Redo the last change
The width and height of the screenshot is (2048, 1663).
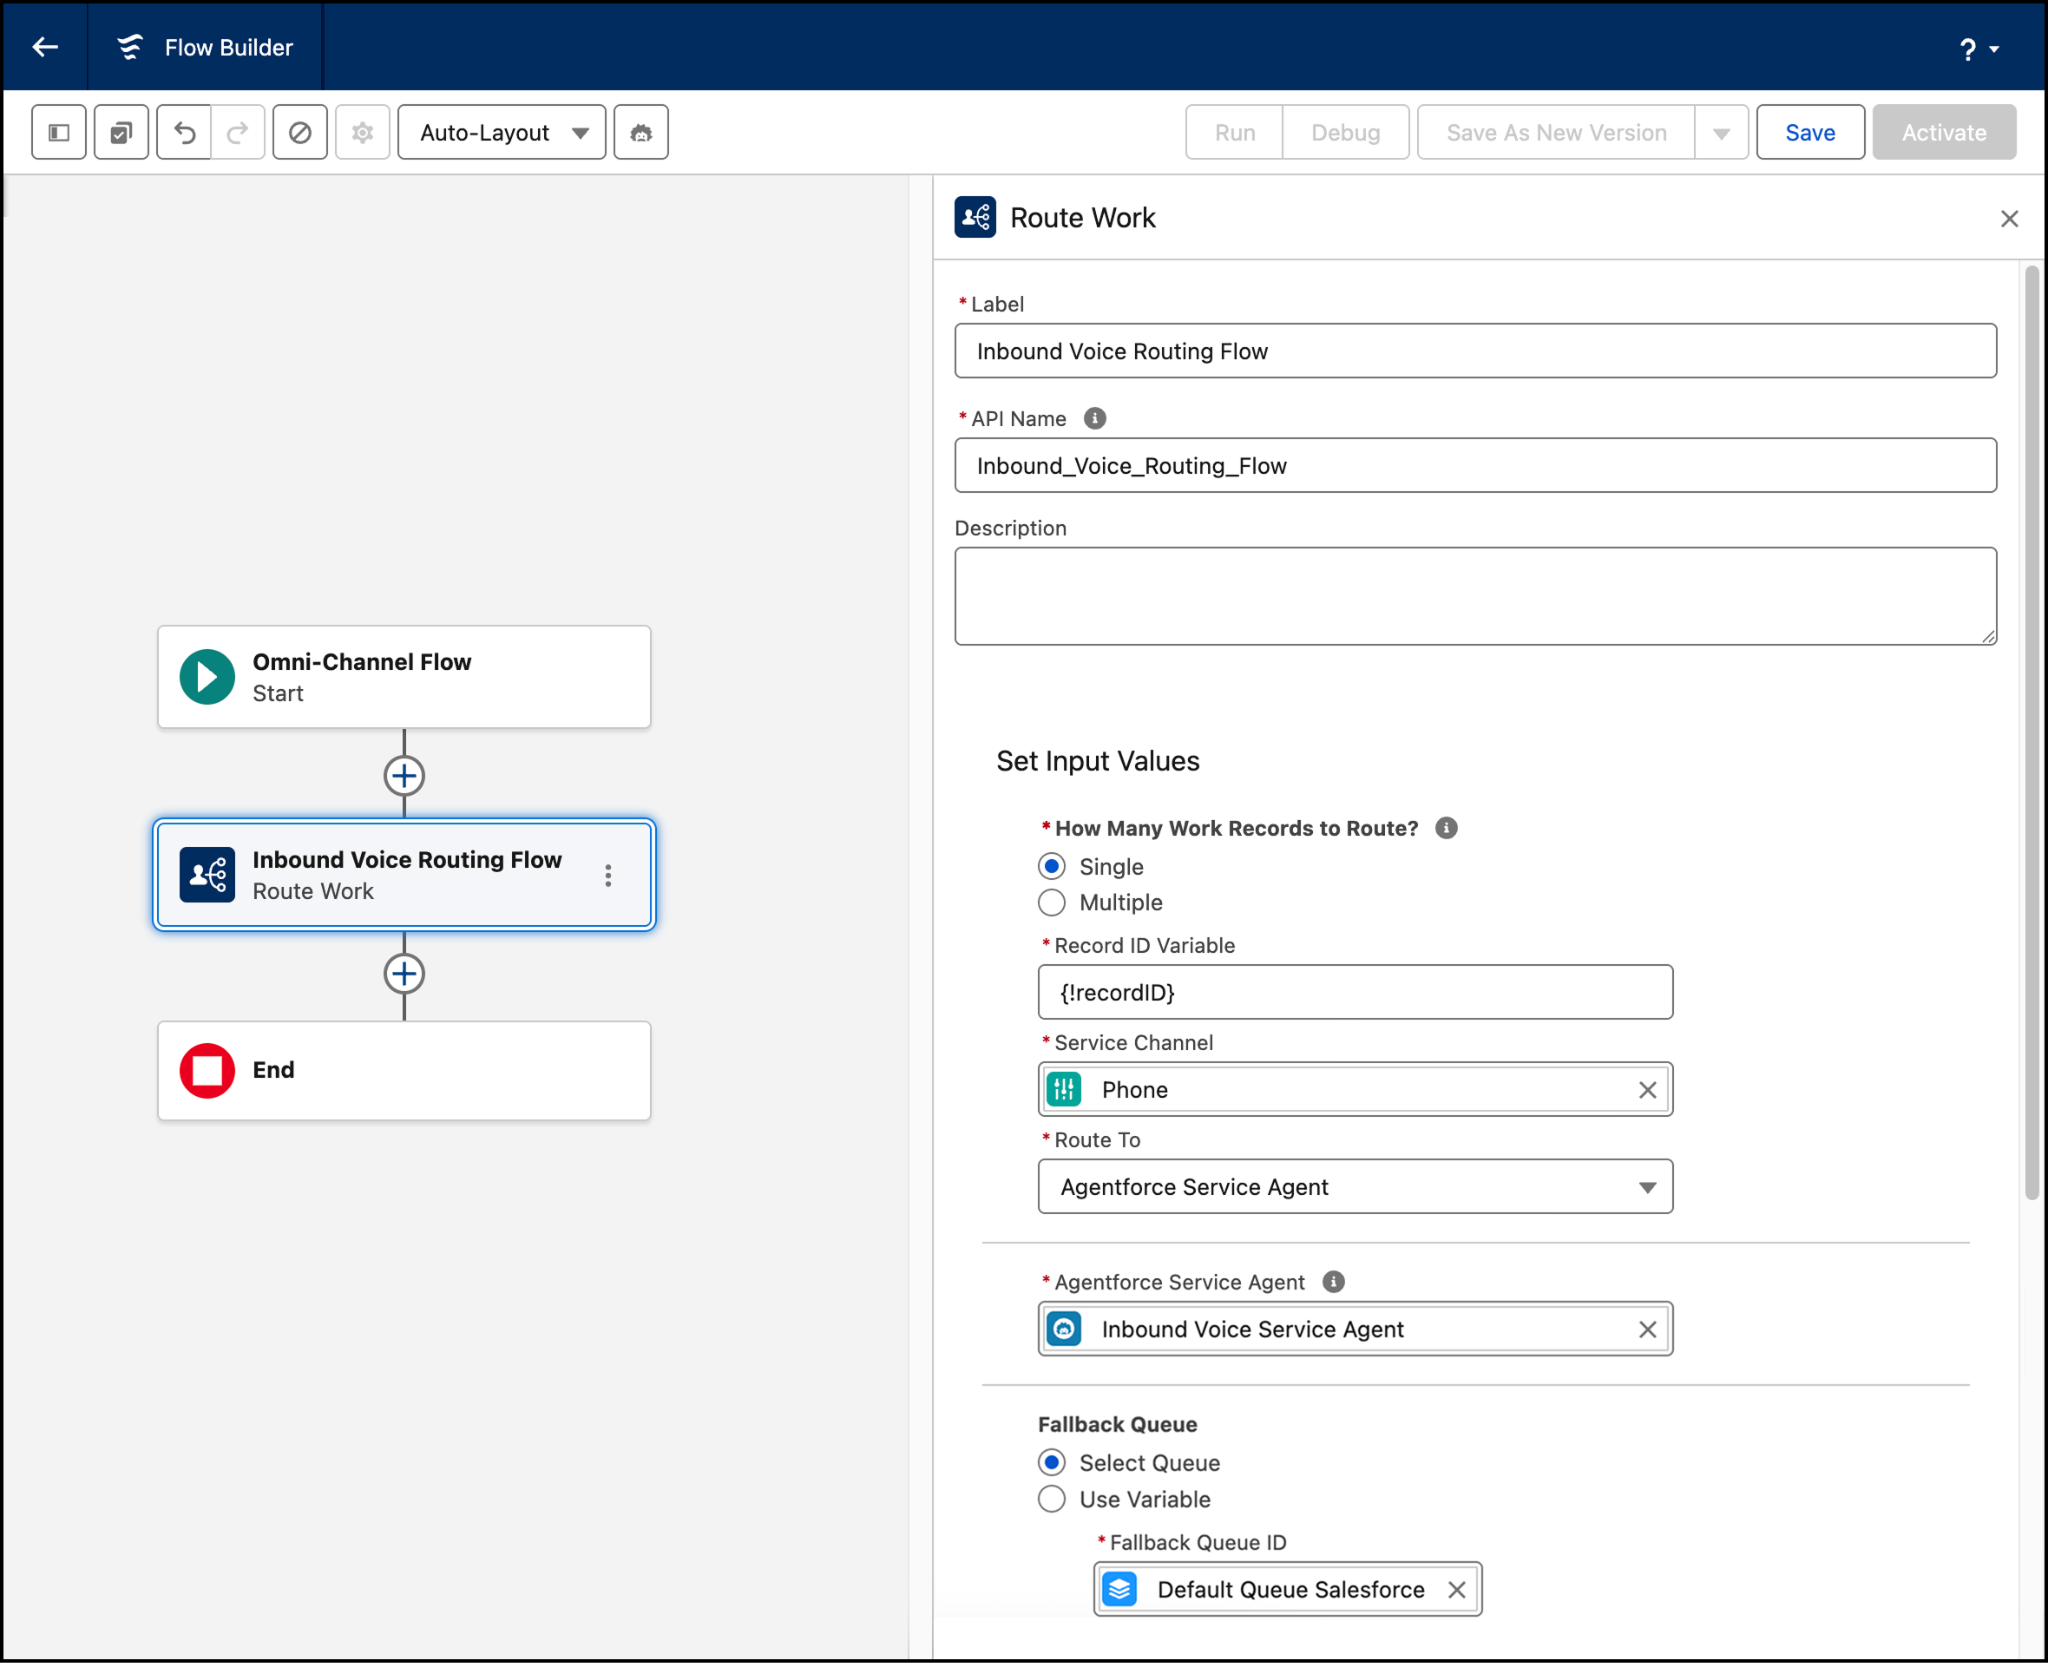(238, 132)
